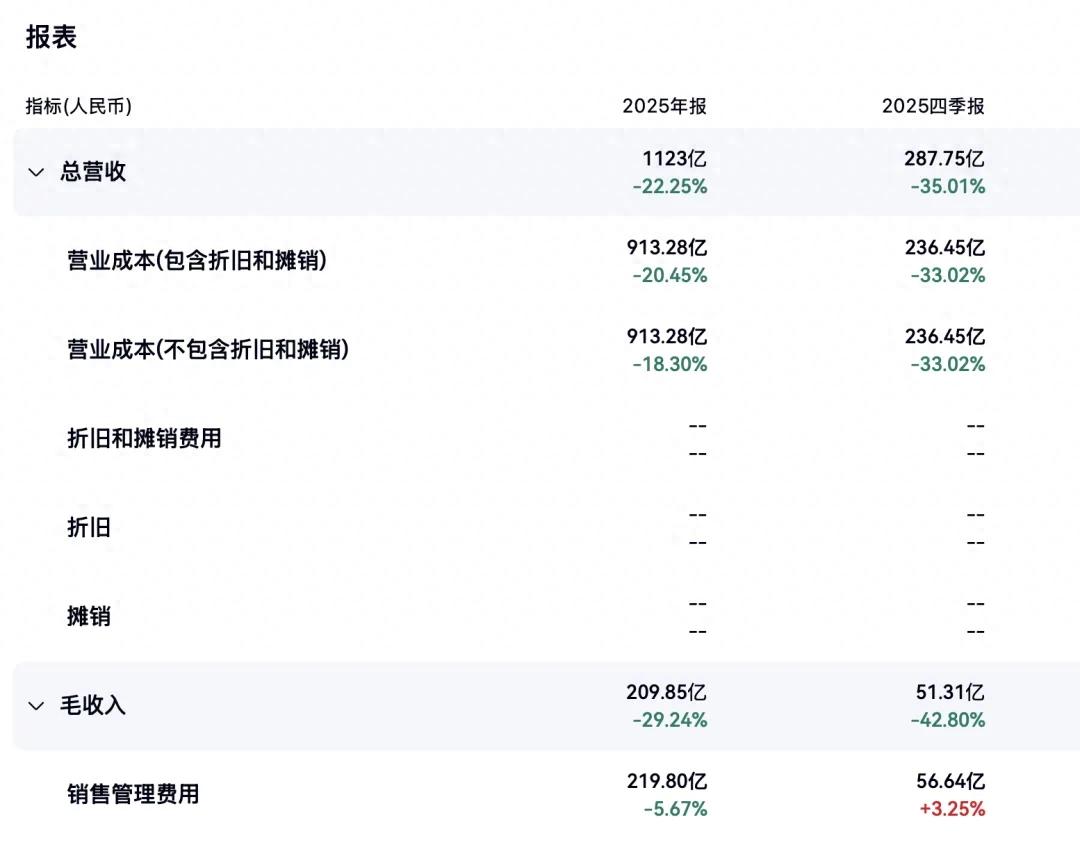The width and height of the screenshot is (1080, 863).
Task: Open the 毛收入 row label
Action: [93, 706]
